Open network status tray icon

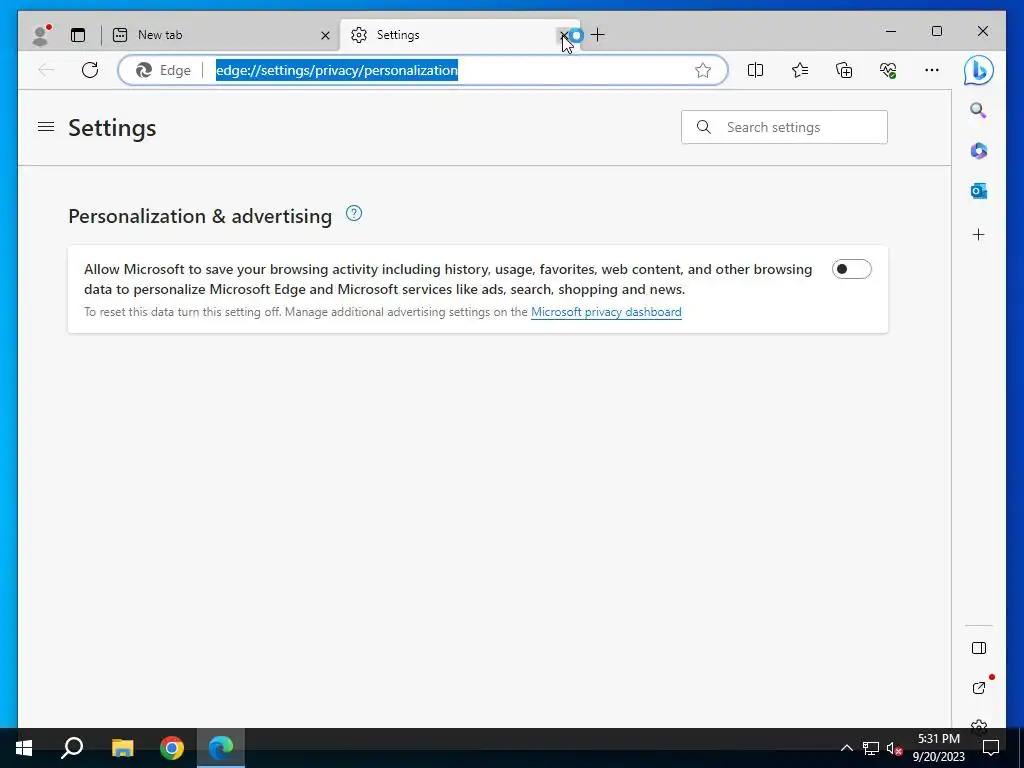click(x=871, y=748)
